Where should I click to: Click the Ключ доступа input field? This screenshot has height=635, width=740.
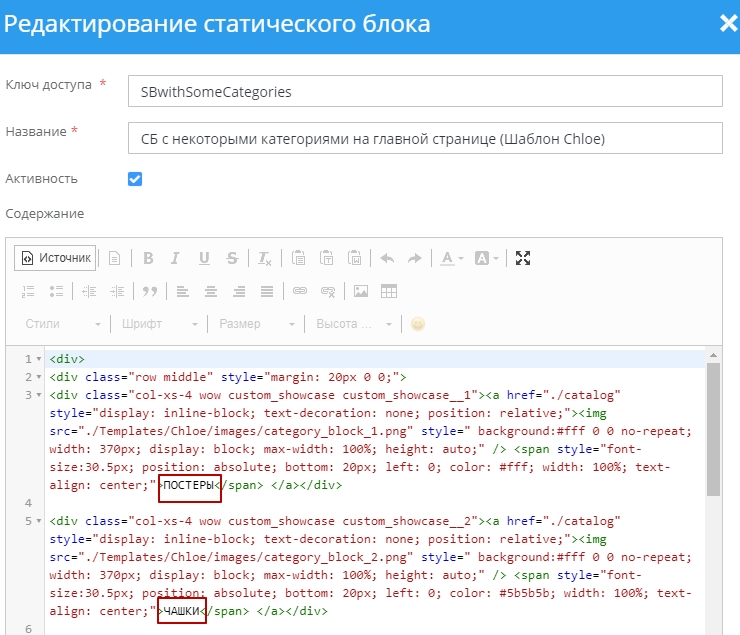click(x=425, y=91)
